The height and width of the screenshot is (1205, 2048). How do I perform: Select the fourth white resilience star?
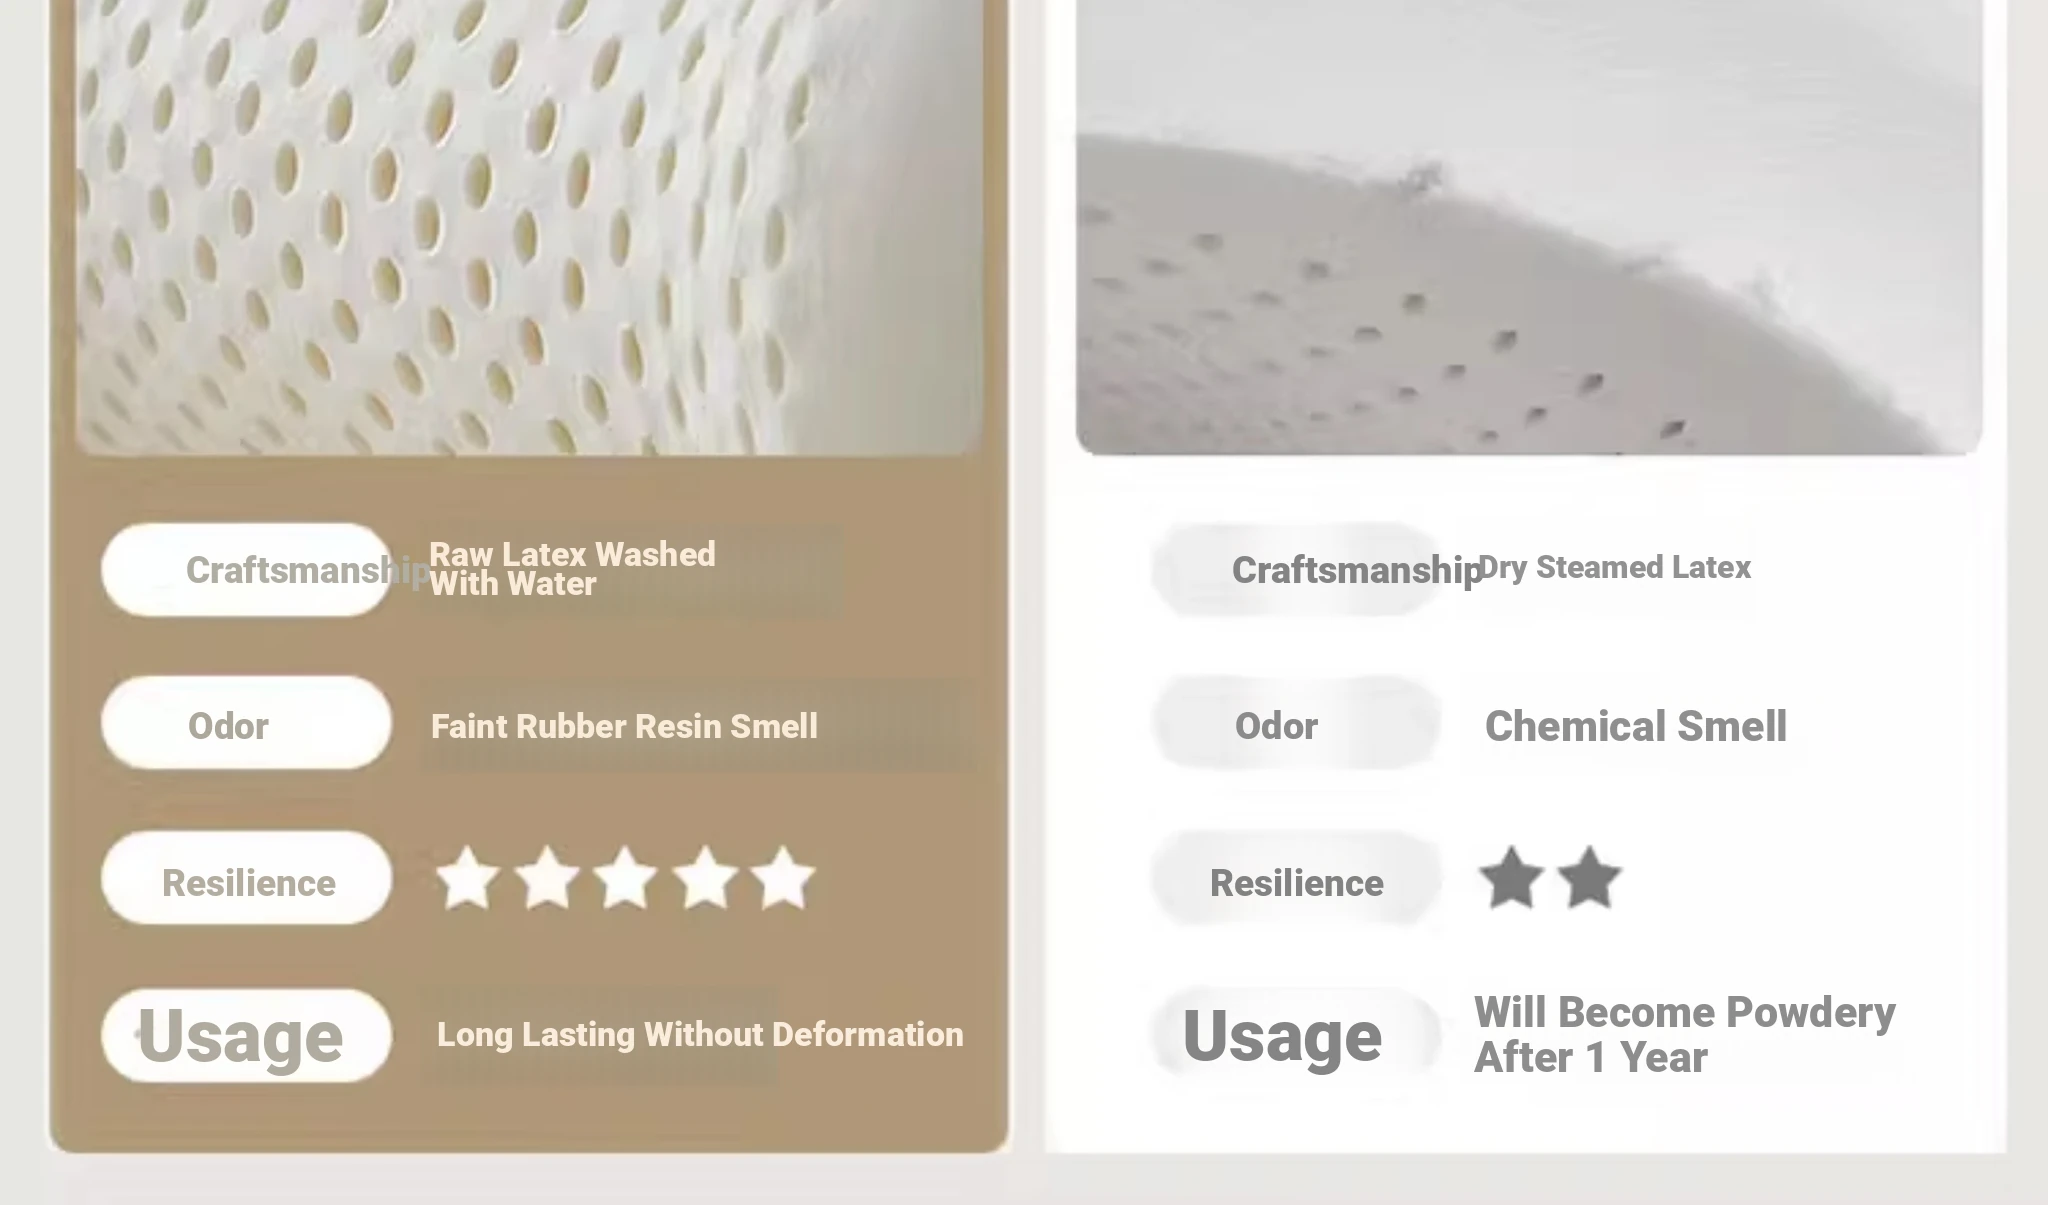coord(705,878)
